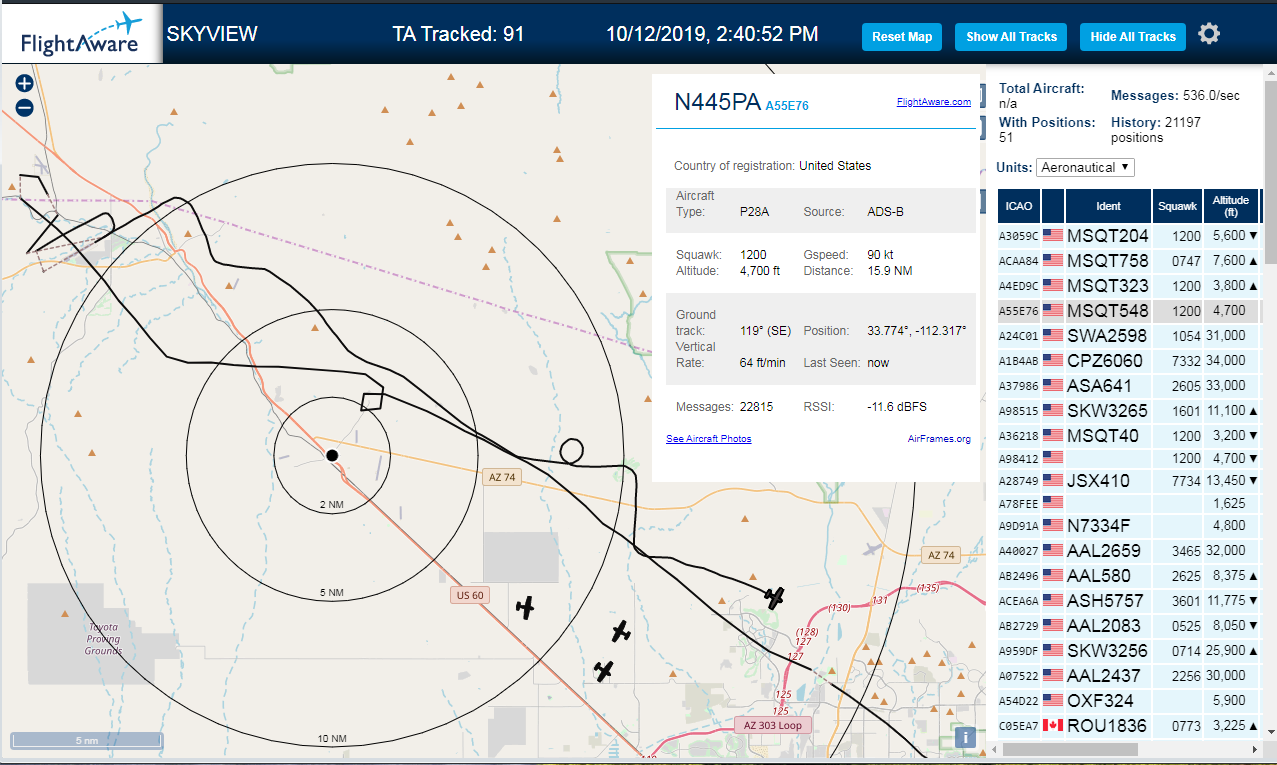Select the MSQT40 row
This screenshot has height=765, width=1277.
point(1129,436)
